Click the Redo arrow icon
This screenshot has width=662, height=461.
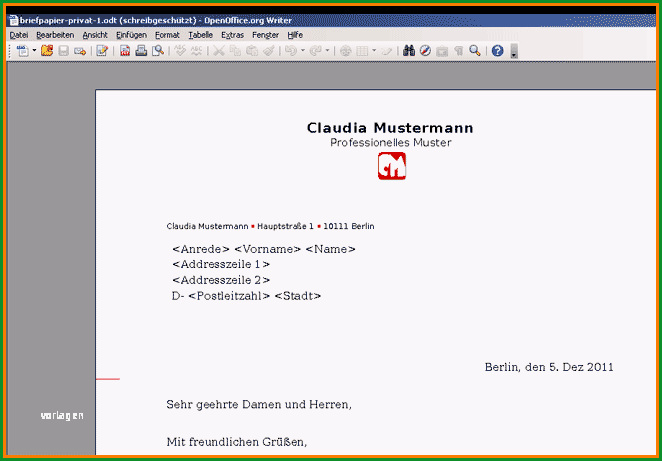point(315,51)
